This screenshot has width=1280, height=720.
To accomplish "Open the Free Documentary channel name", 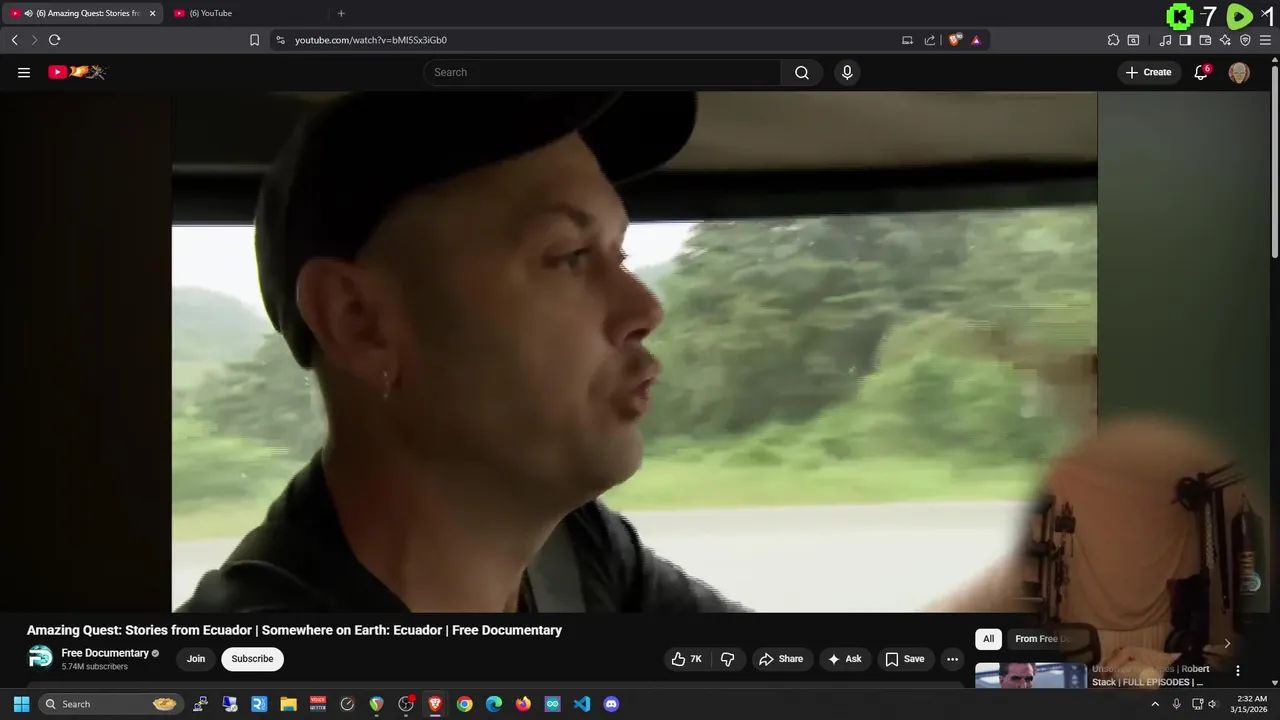I will (105, 653).
